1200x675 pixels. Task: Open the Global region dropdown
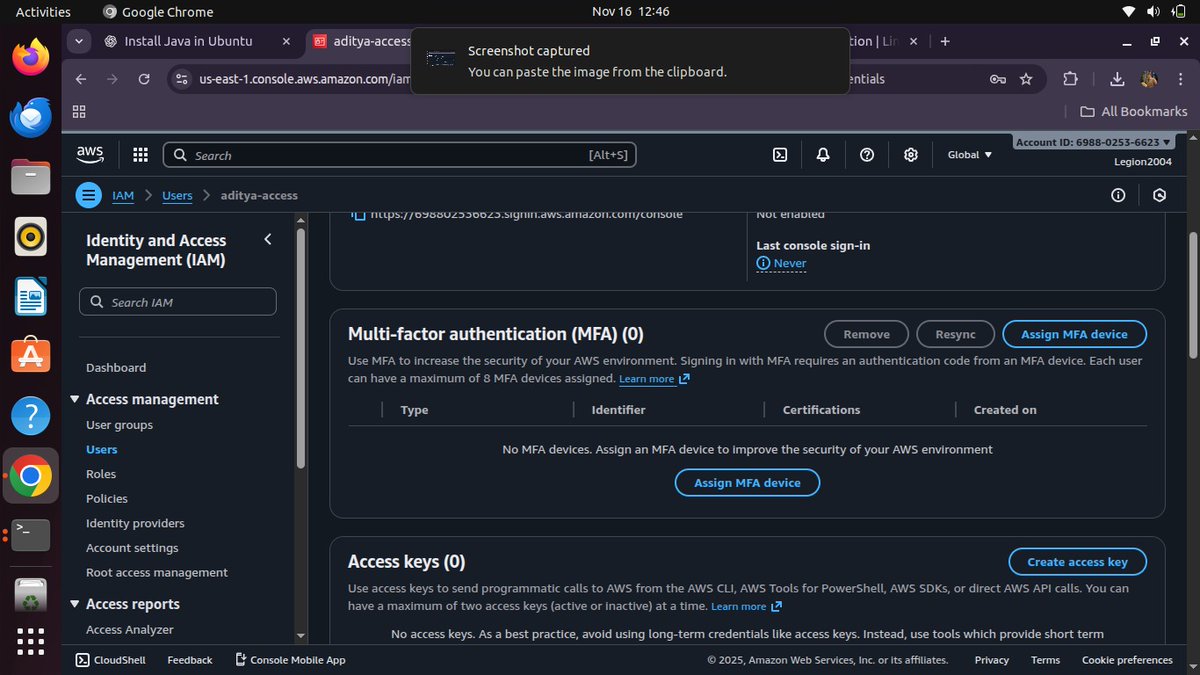click(x=969, y=155)
